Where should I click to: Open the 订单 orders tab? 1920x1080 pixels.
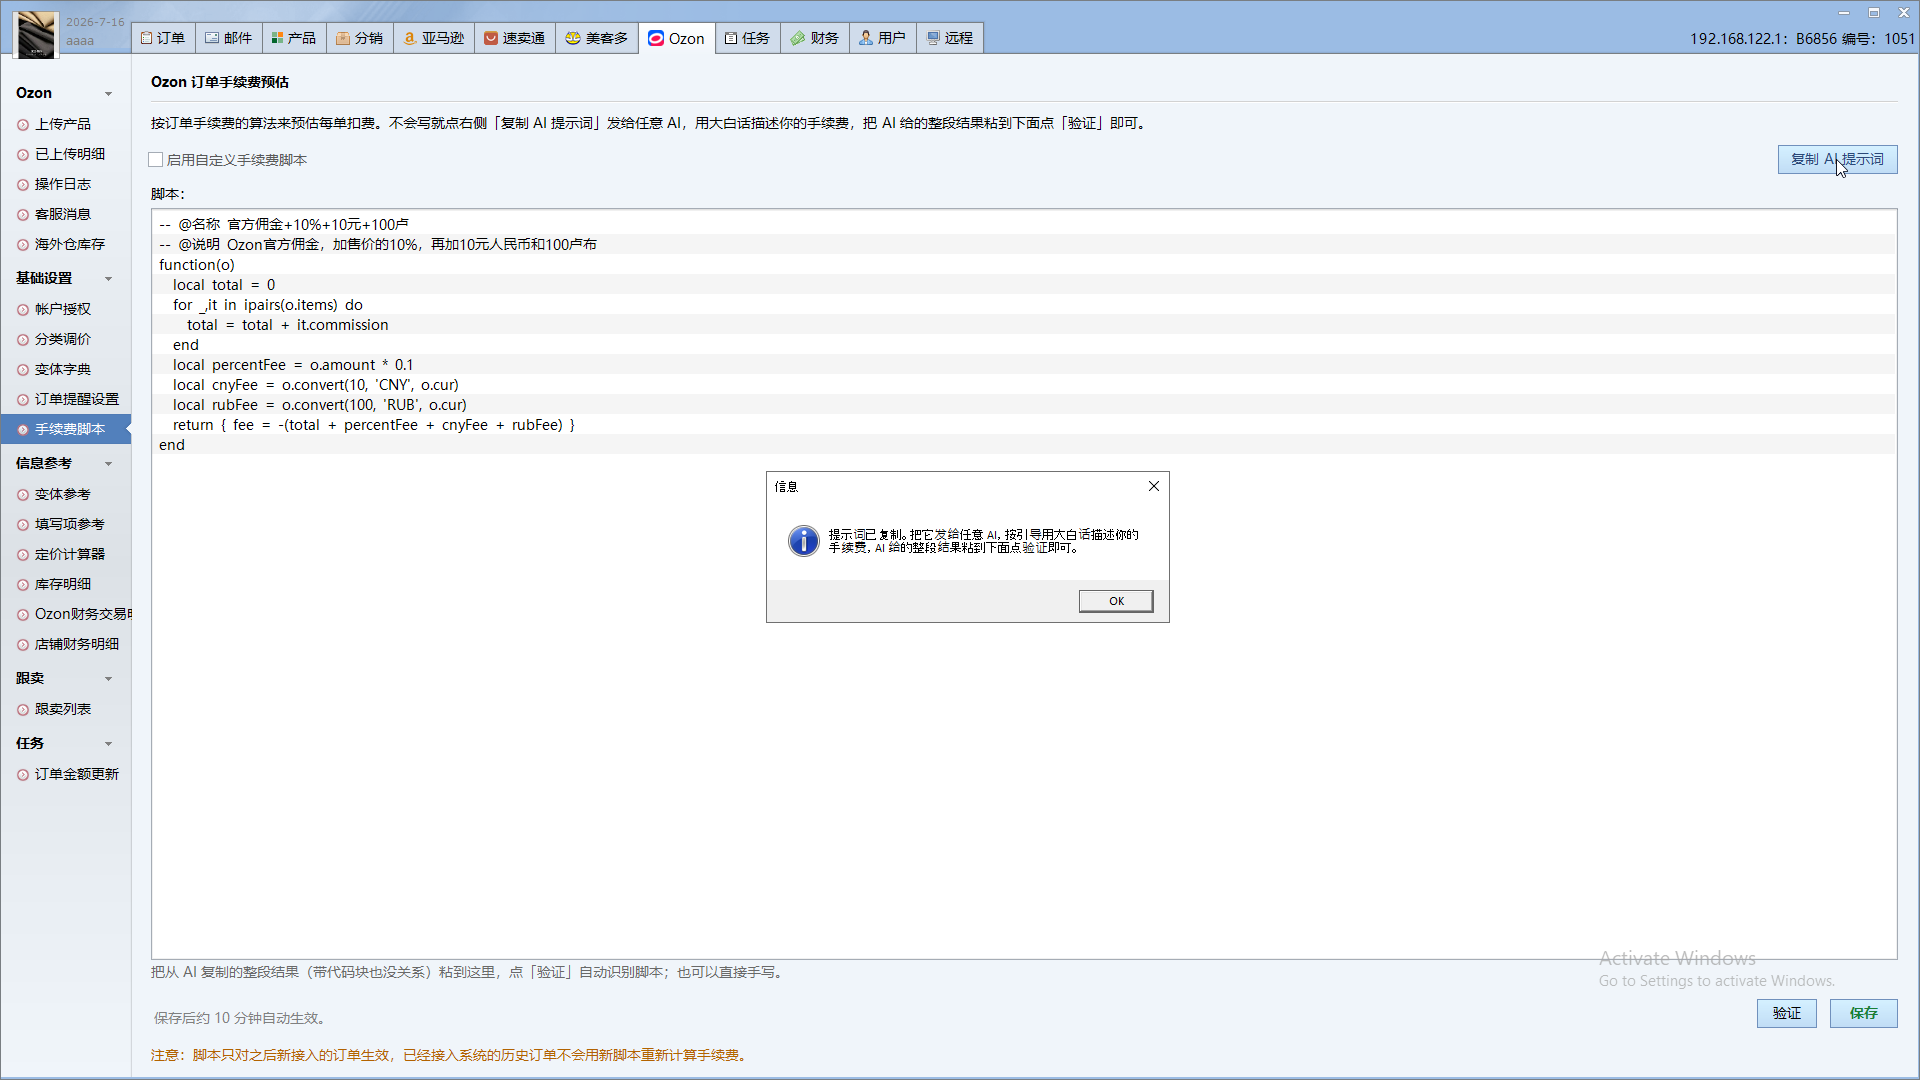pos(163,38)
